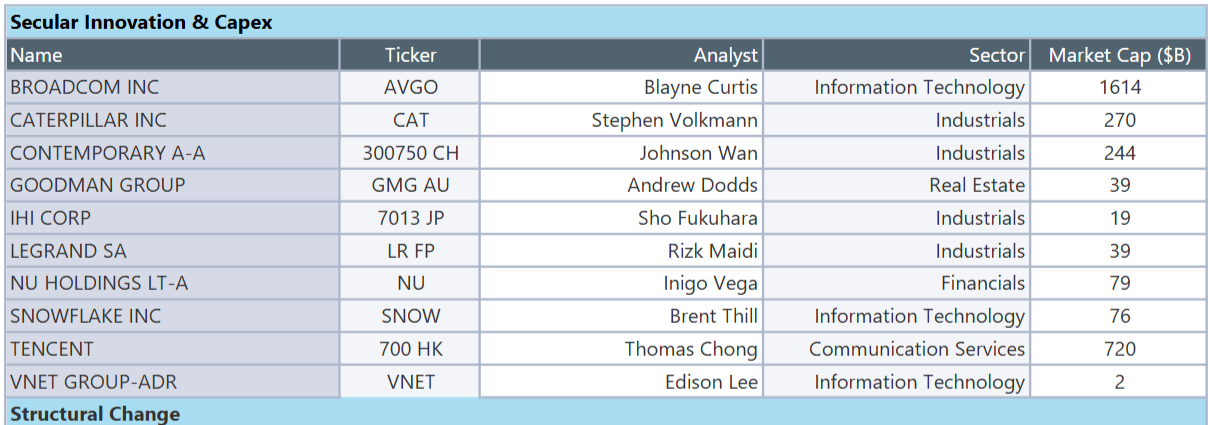This screenshot has height=425, width=1208.
Task: Click the SNOWFLAKE INC name cell
Action: point(85,316)
